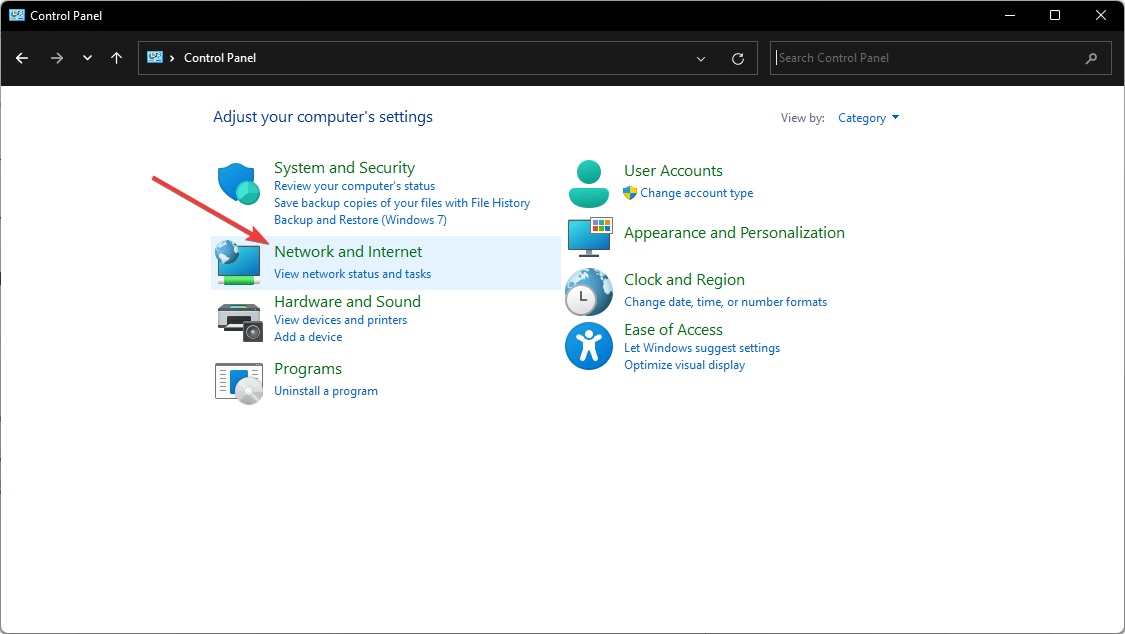Click the Refresh button in address bar
The image size is (1125, 634).
click(738, 58)
